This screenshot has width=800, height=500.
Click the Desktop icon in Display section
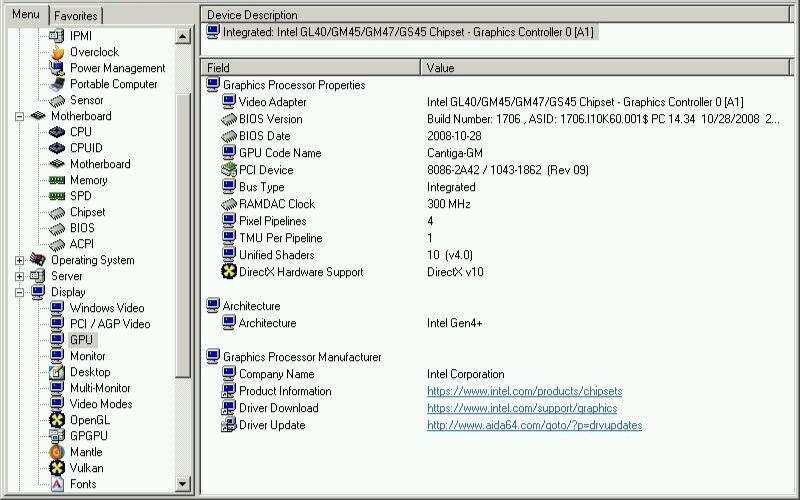pos(57,372)
